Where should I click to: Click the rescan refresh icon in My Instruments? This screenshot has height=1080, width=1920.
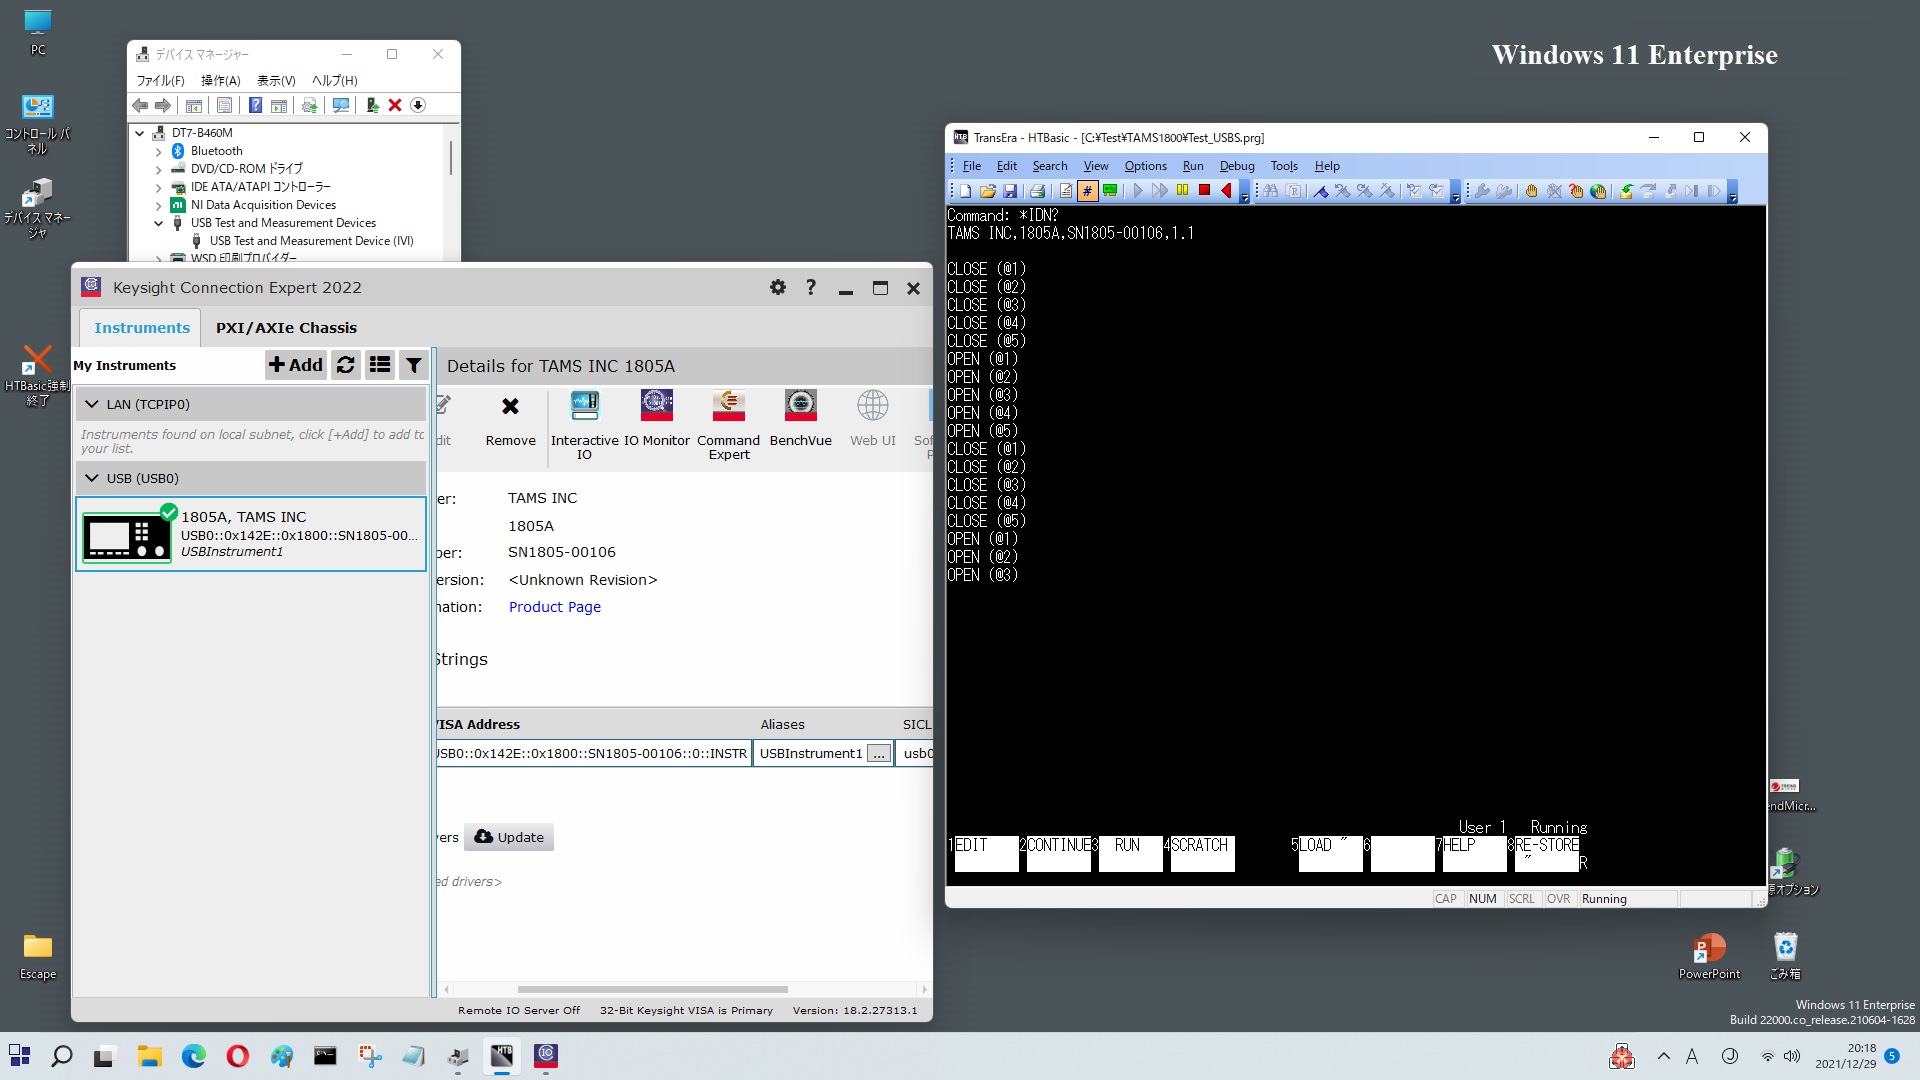pos(346,365)
